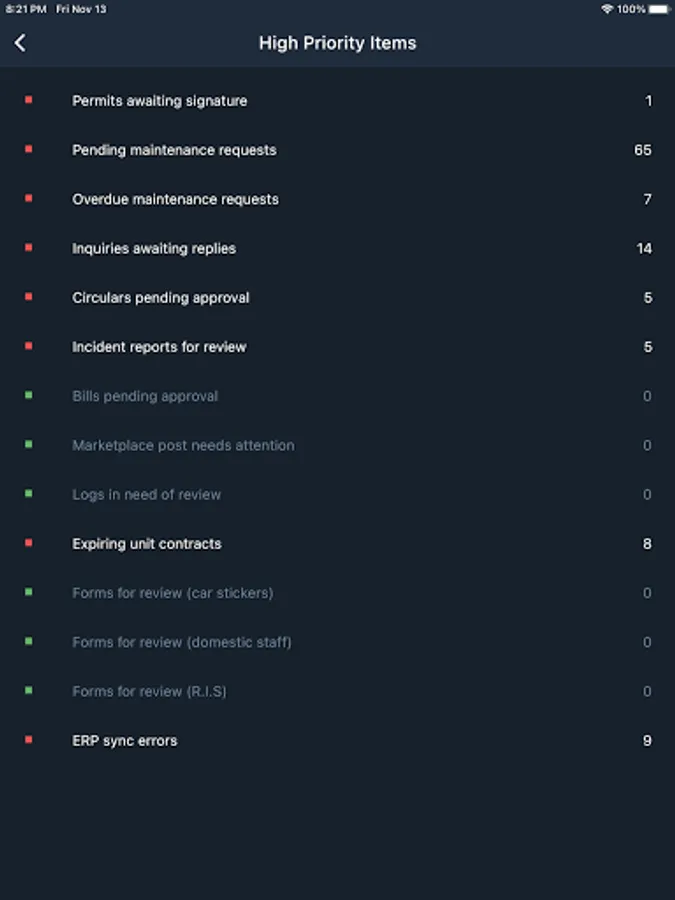The height and width of the screenshot is (900, 675).
Task: Tap green dot beside Bills pending approval
Action: point(28,395)
